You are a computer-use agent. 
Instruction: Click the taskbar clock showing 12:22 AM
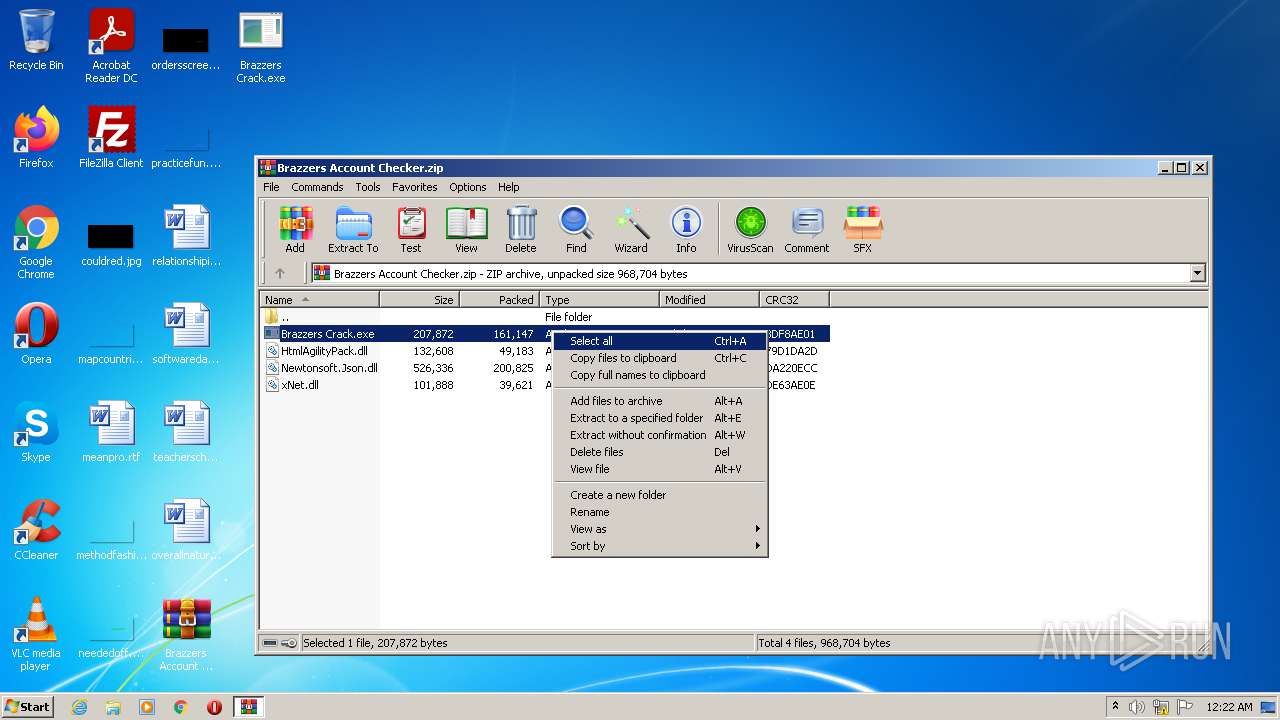1229,707
